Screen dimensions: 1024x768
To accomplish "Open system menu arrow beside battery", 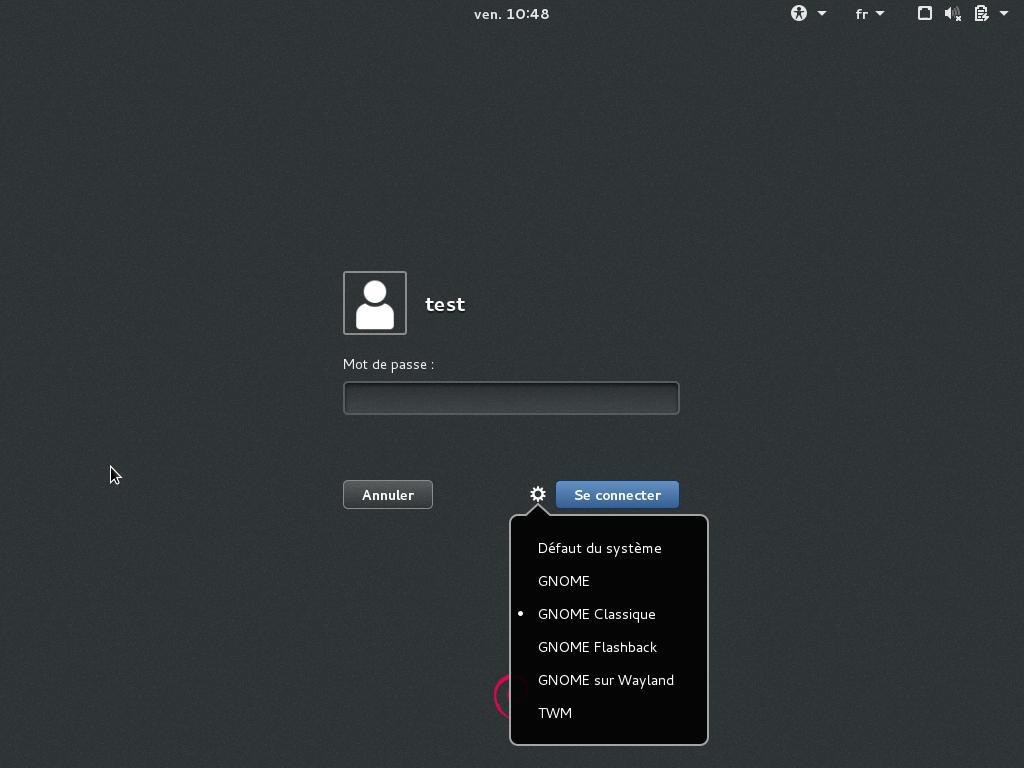I will [x=1004, y=14].
